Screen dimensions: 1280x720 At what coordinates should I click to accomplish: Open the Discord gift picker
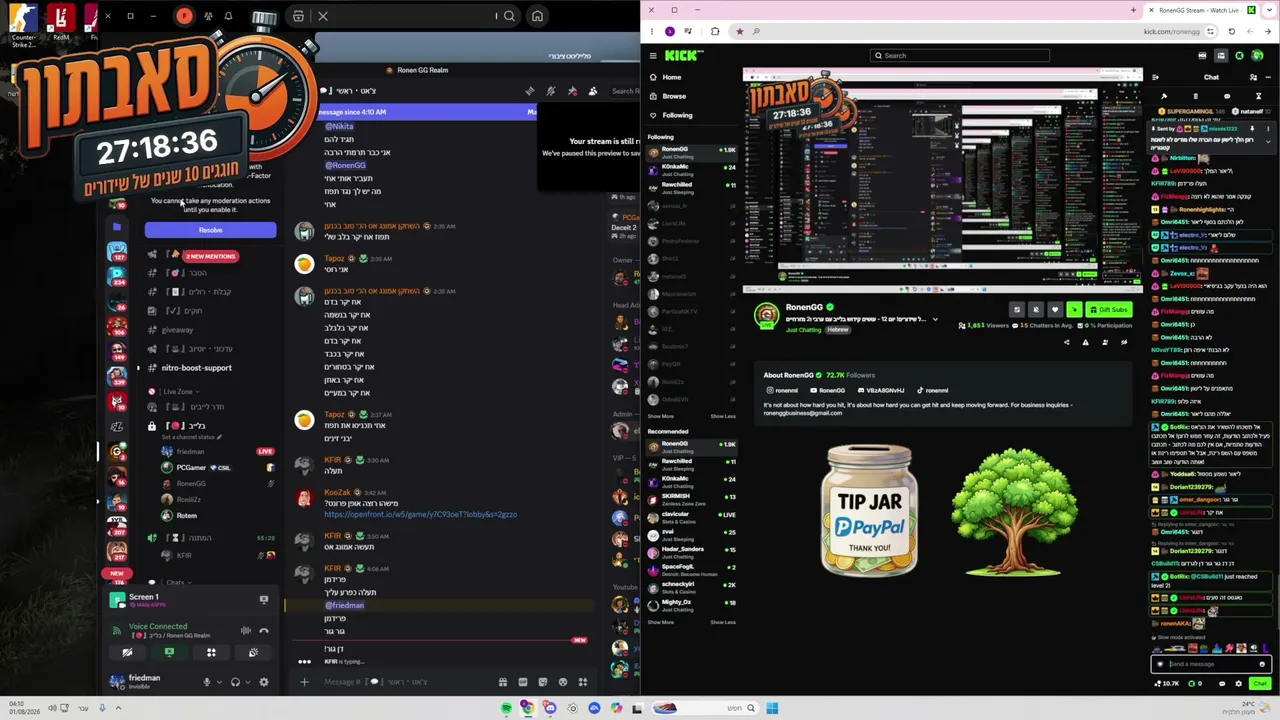click(503, 682)
